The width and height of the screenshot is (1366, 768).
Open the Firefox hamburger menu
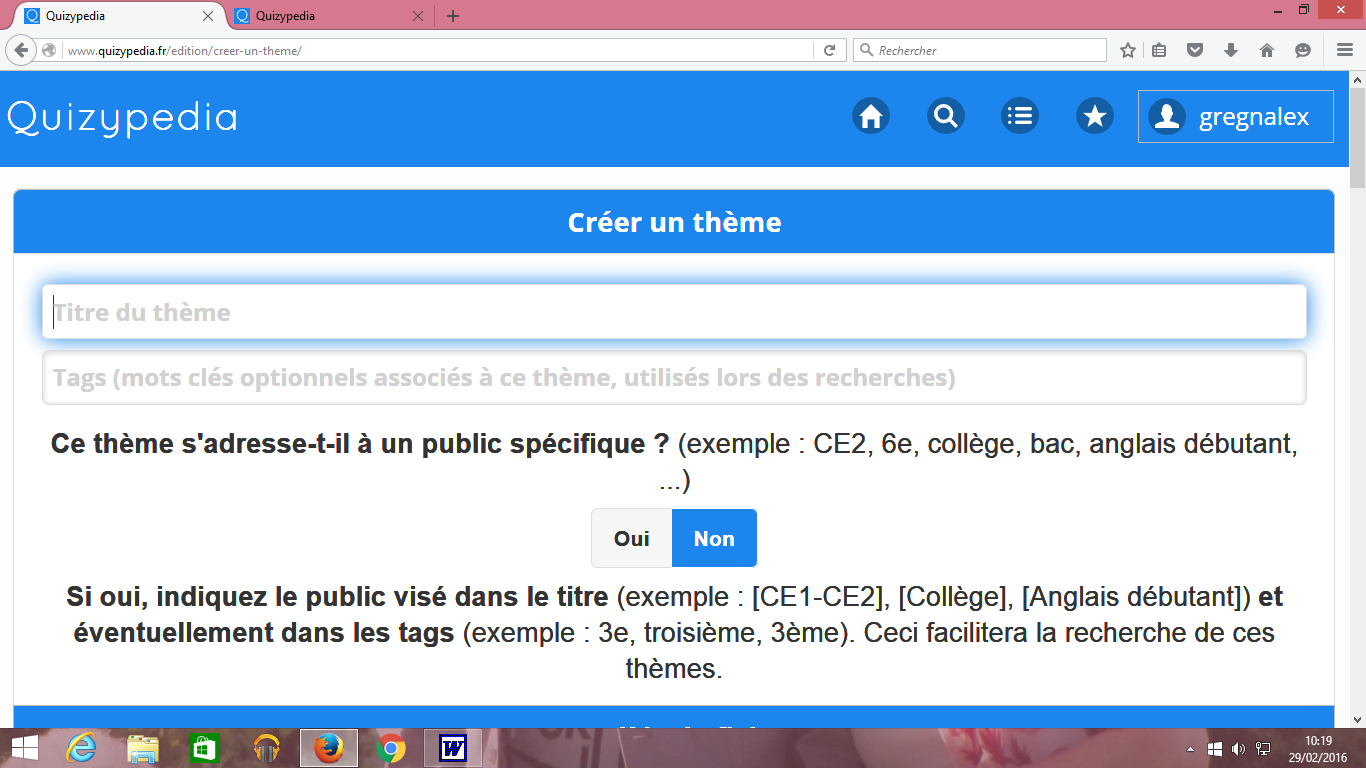click(1345, 50)
